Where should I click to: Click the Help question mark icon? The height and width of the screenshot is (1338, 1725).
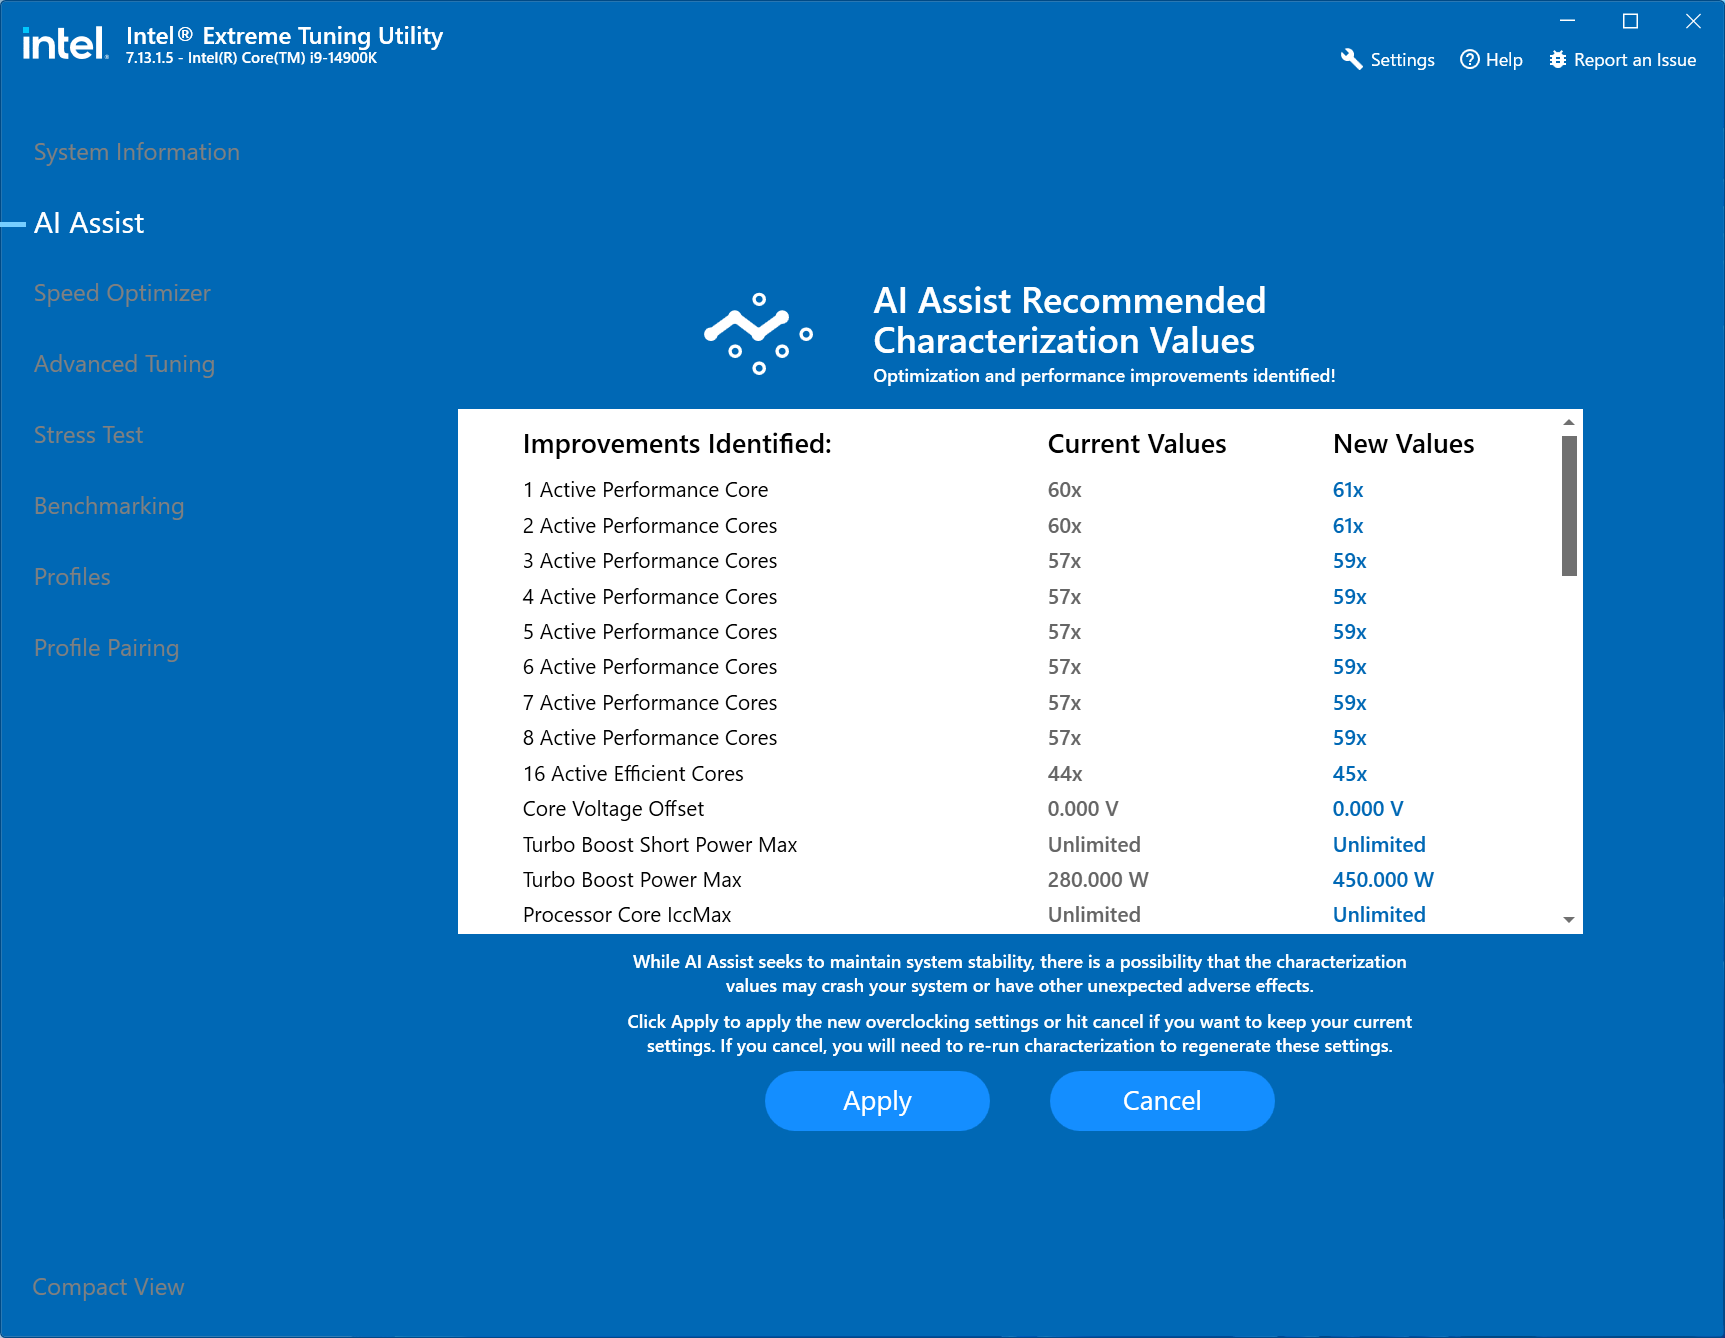click(1469, 60)
